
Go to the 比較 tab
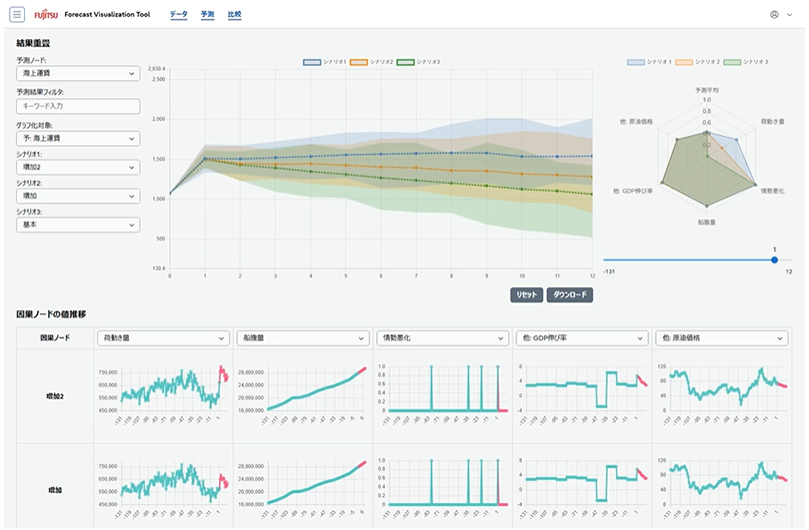click(x=234, y=16)
